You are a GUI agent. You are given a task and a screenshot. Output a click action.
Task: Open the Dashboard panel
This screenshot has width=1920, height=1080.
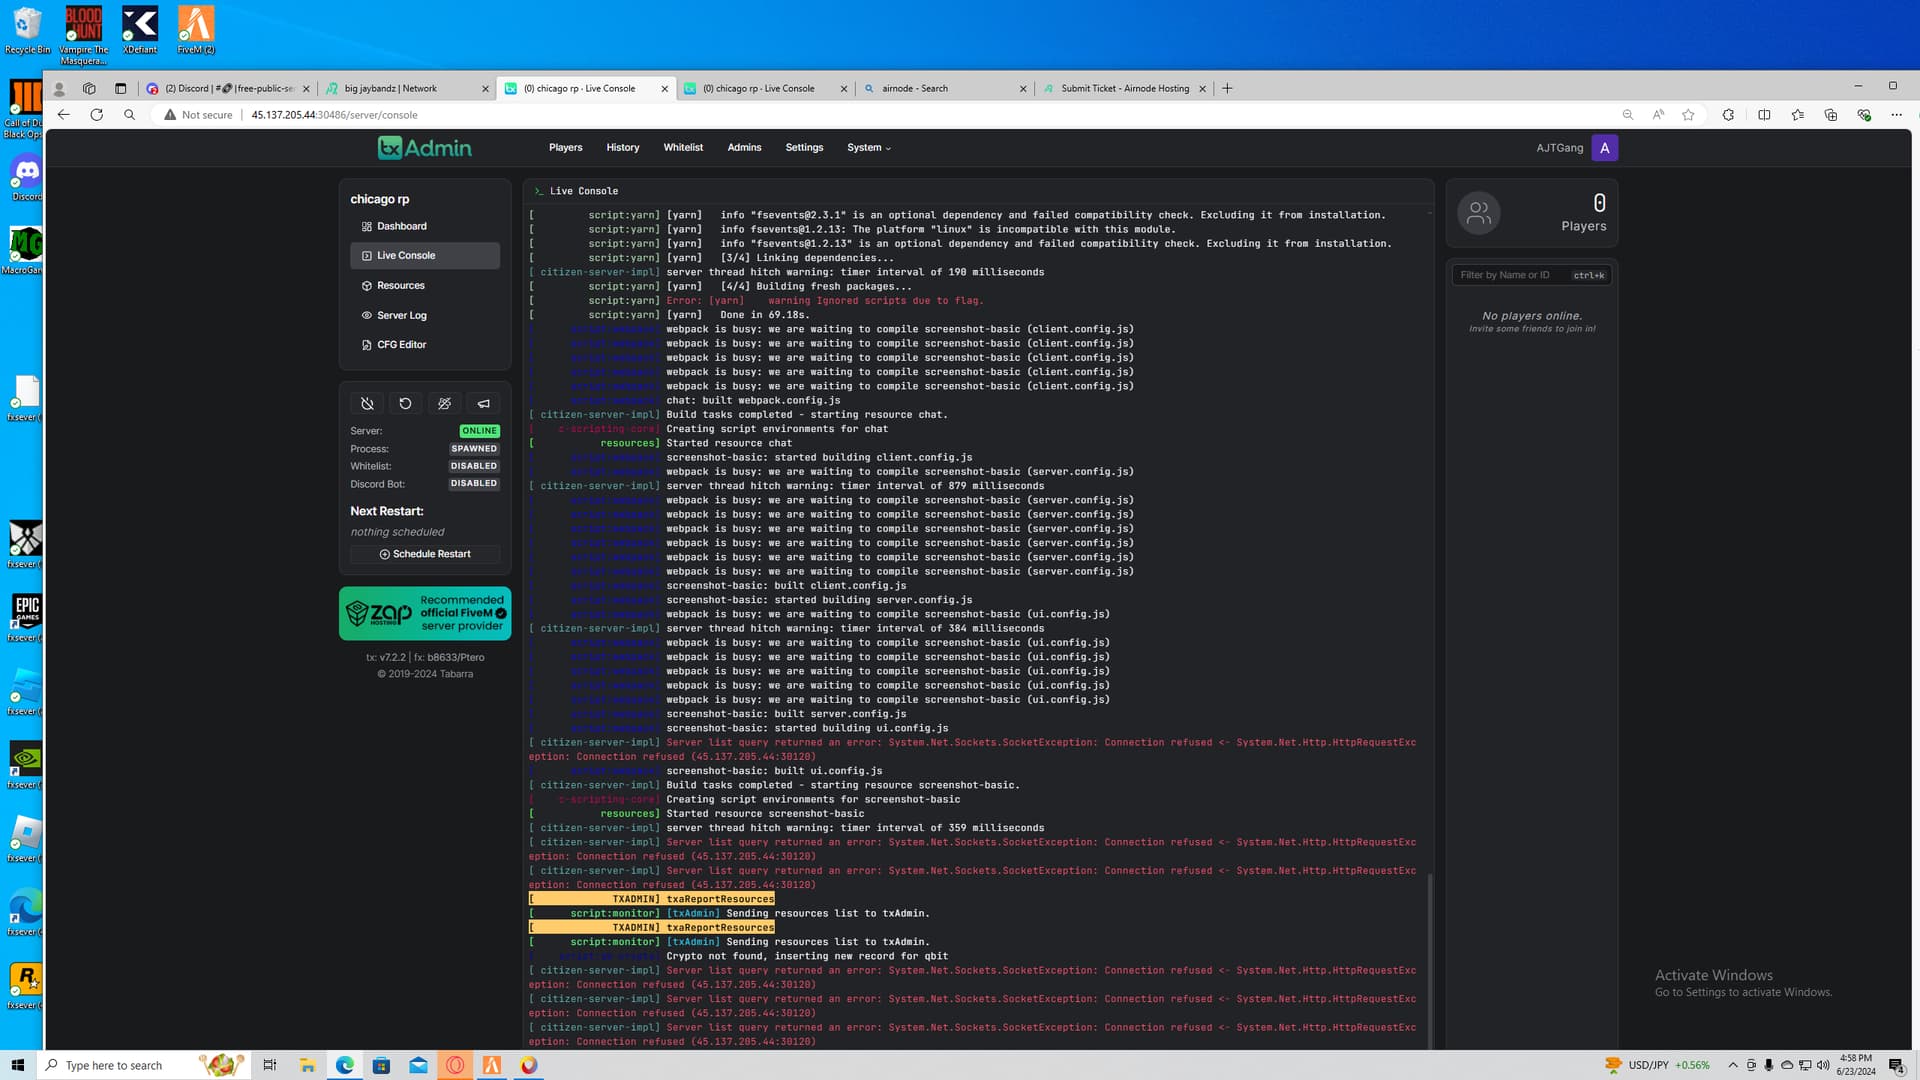402,226
